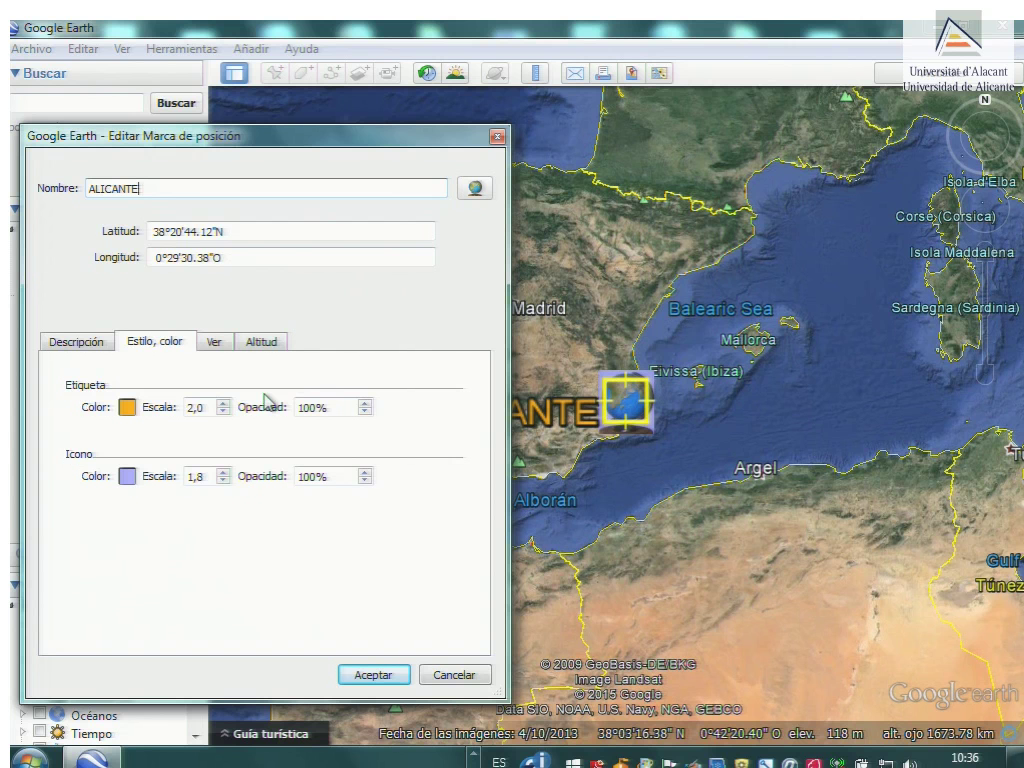Show hidden tray icons arrow
Screen dimensions: 1024x768
[x=474, y=756]
